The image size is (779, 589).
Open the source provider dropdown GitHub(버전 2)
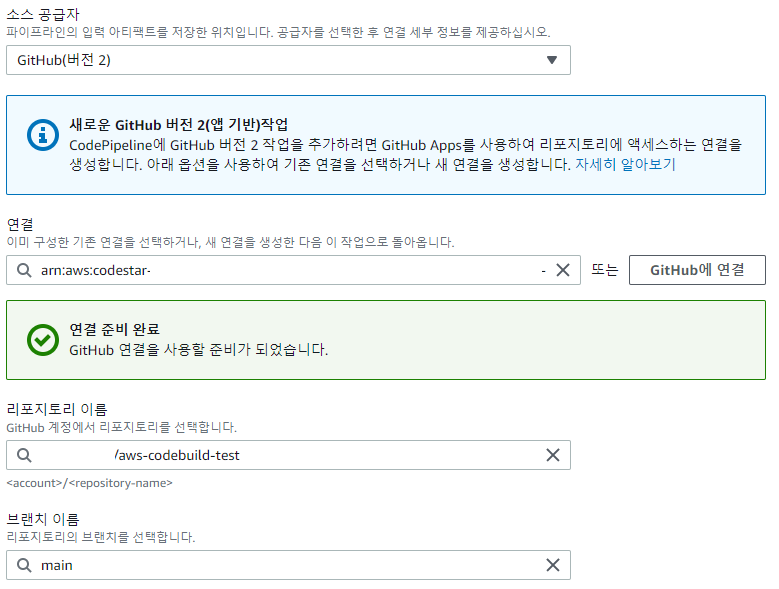coord(288,60)
